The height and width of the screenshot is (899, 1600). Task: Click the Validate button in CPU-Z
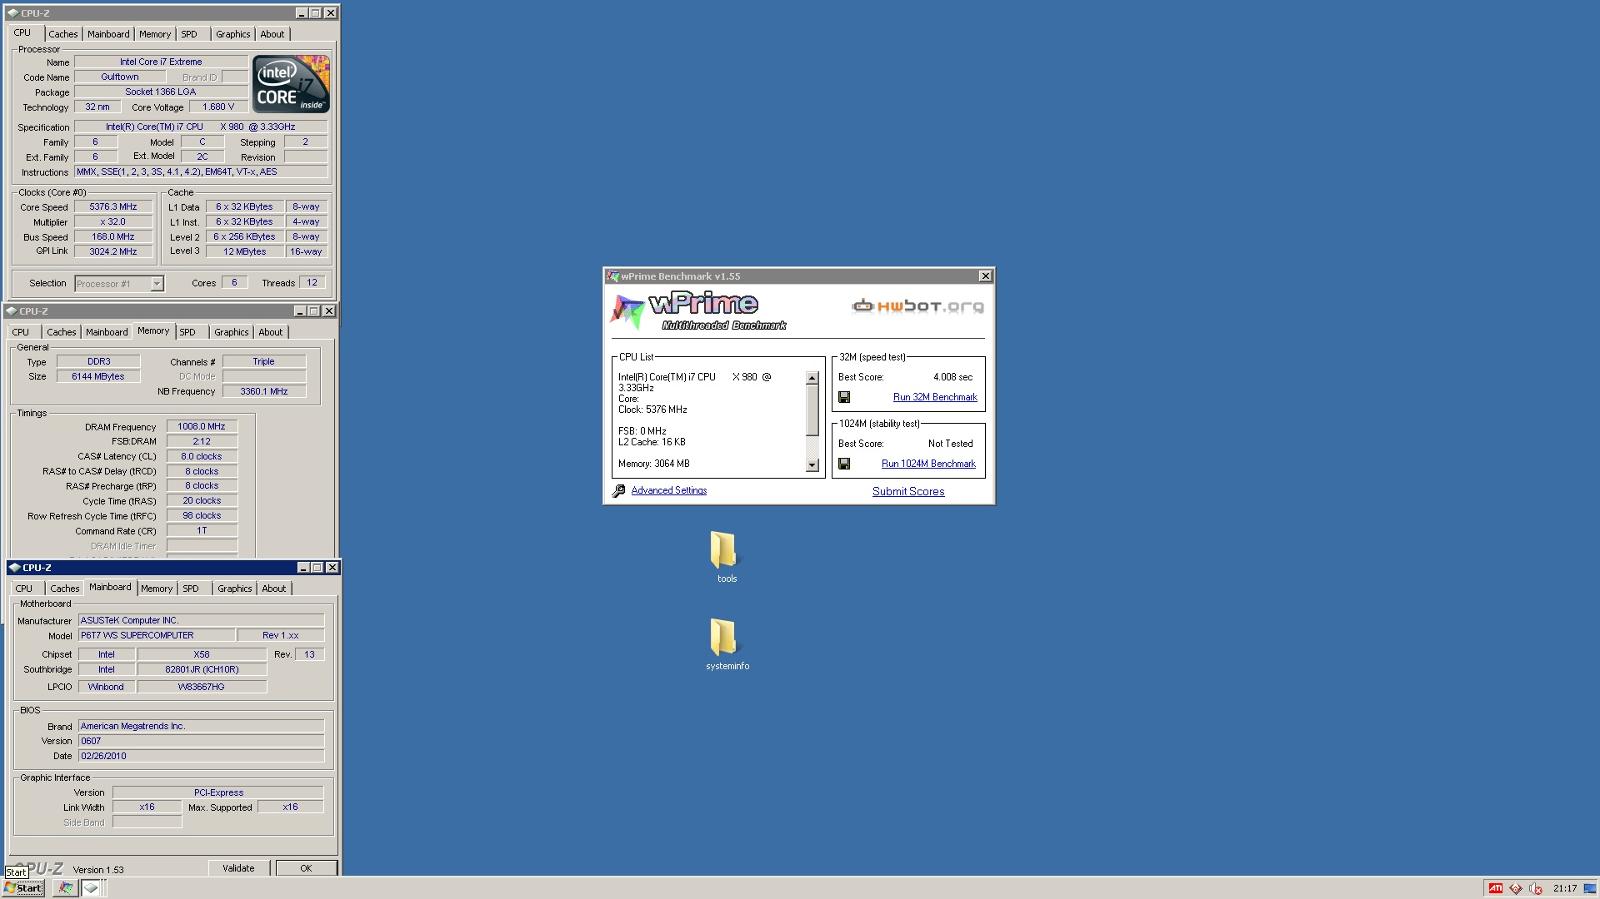pos(238,869)
